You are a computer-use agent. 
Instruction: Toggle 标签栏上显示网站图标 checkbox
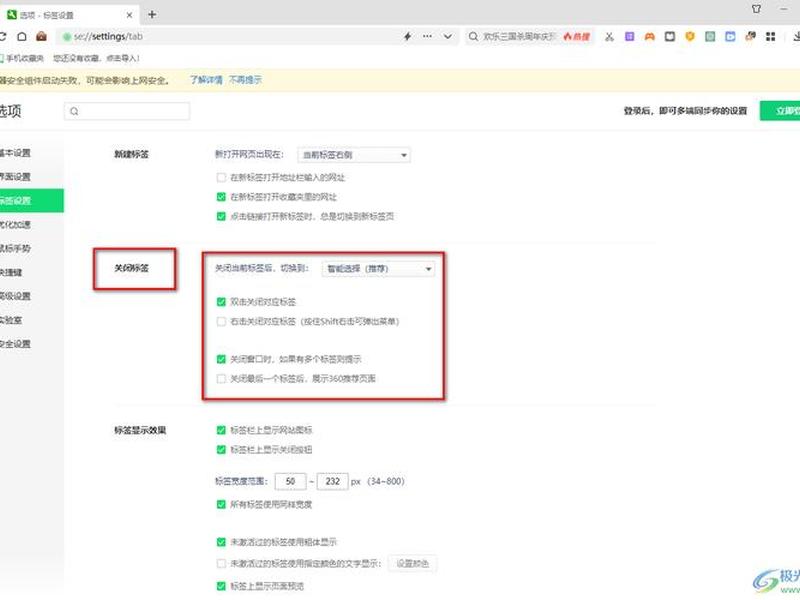click(221, 430)
